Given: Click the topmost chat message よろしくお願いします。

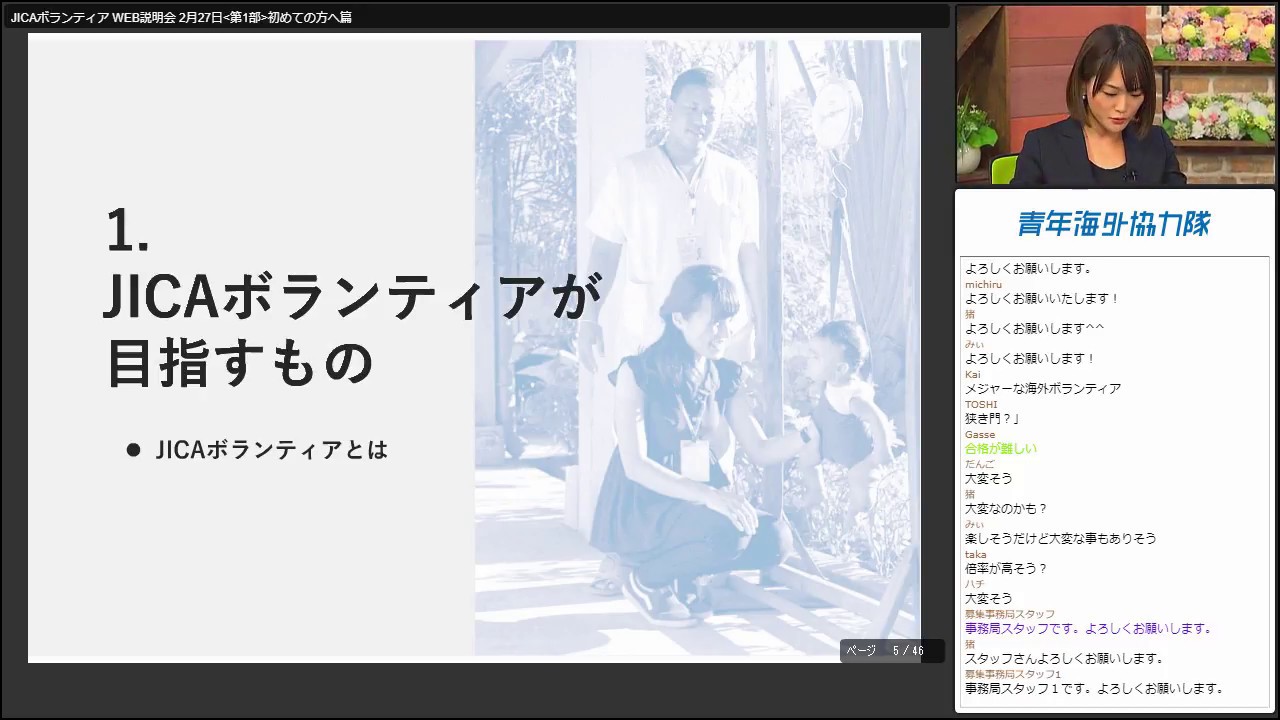Looking at the screenshot, I should click(x=1028, y=268).
